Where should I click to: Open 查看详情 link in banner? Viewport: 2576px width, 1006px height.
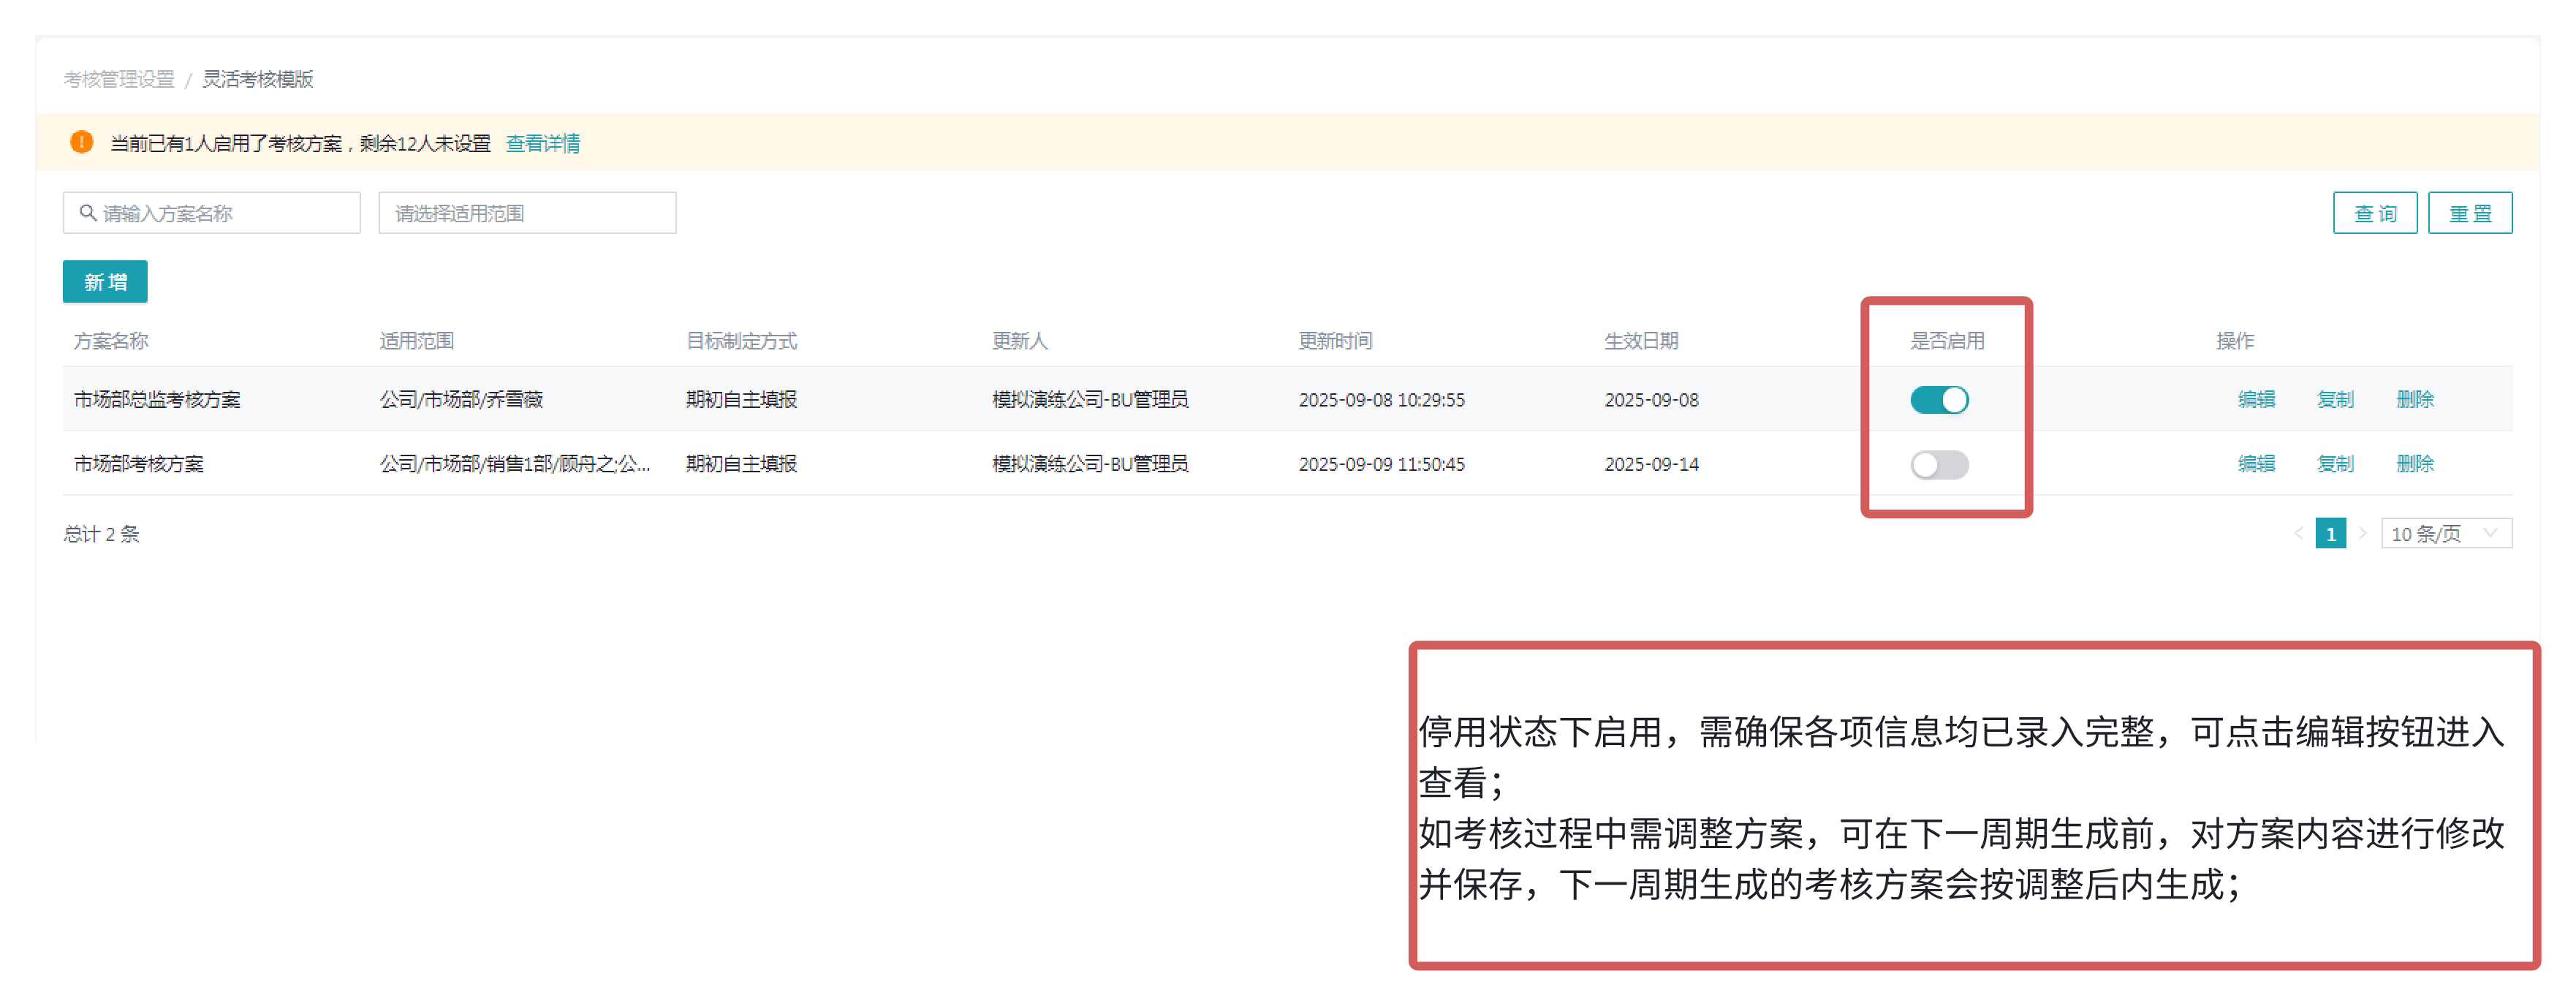click(x=542, y=143)
